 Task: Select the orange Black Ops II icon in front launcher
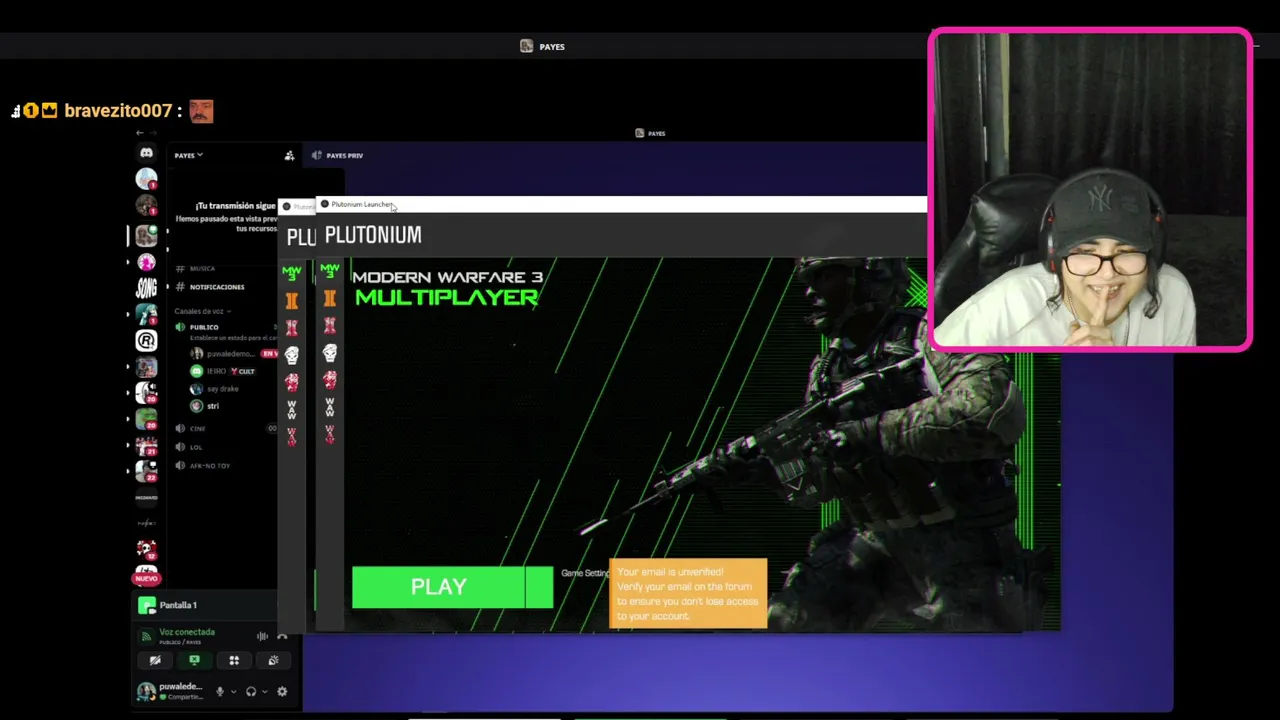pos(329,298)
